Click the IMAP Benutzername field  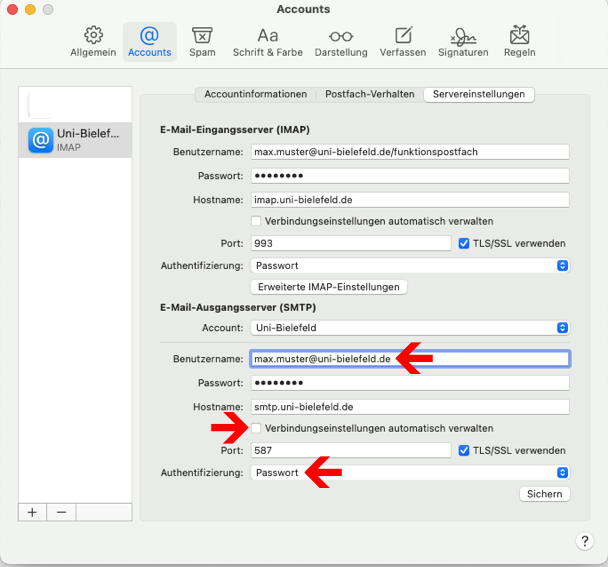point(410,152)
